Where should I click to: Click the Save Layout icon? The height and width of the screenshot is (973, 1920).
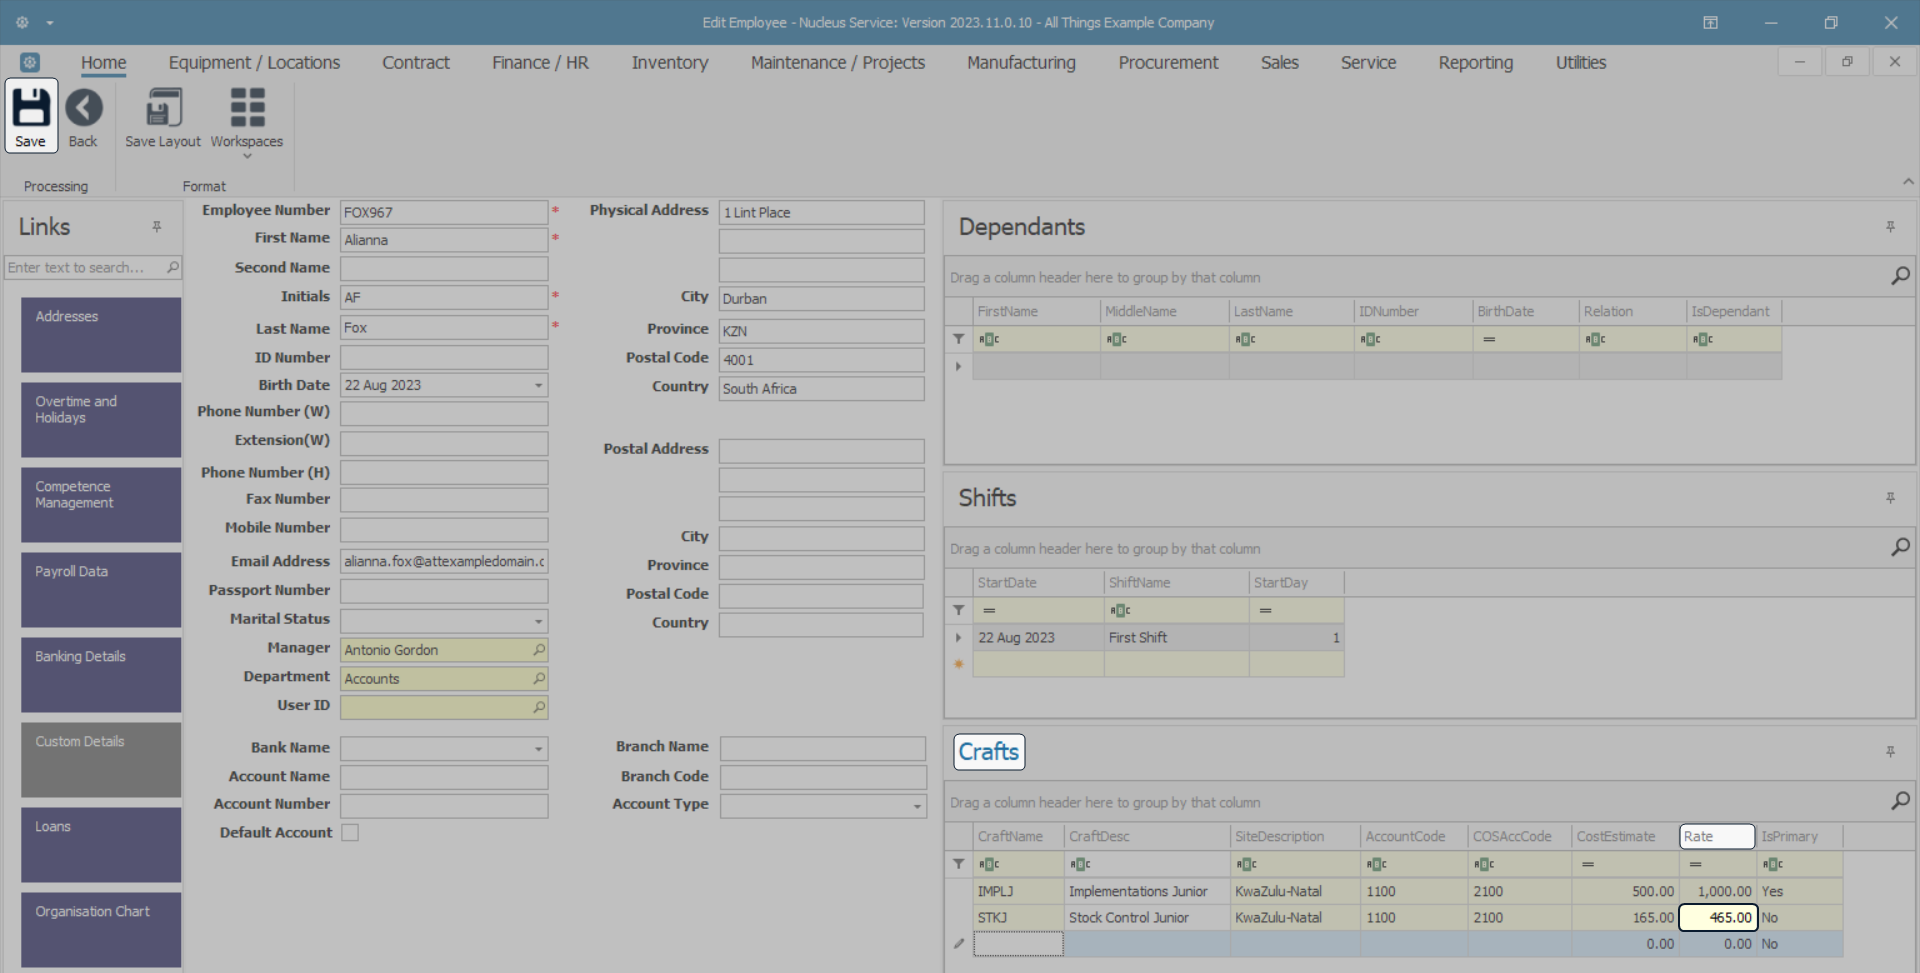[163, 108]
